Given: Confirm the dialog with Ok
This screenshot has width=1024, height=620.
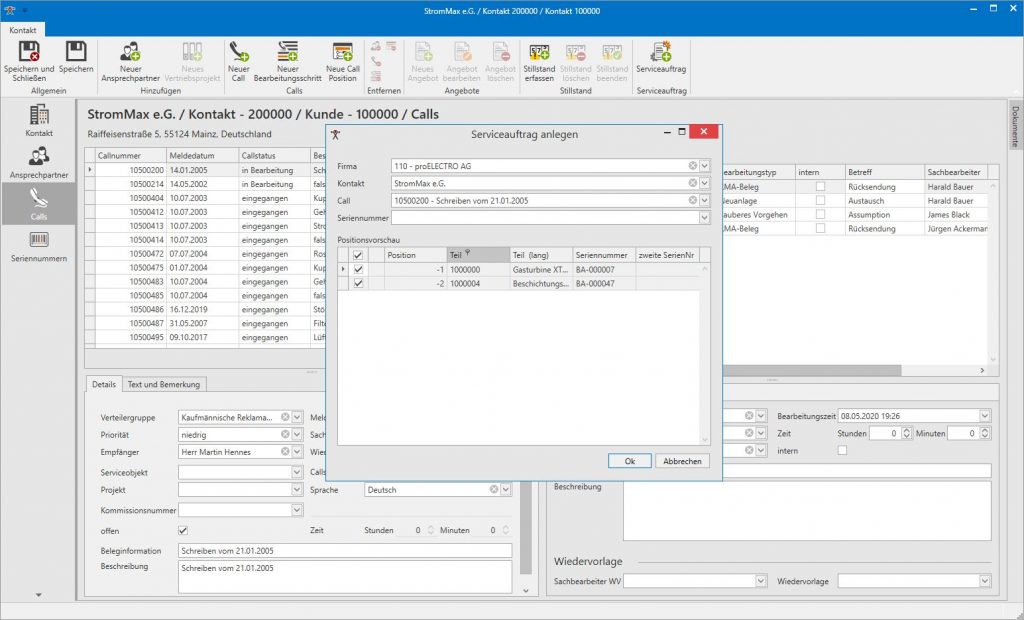Looking at the screenshot, I should (629, 461).
